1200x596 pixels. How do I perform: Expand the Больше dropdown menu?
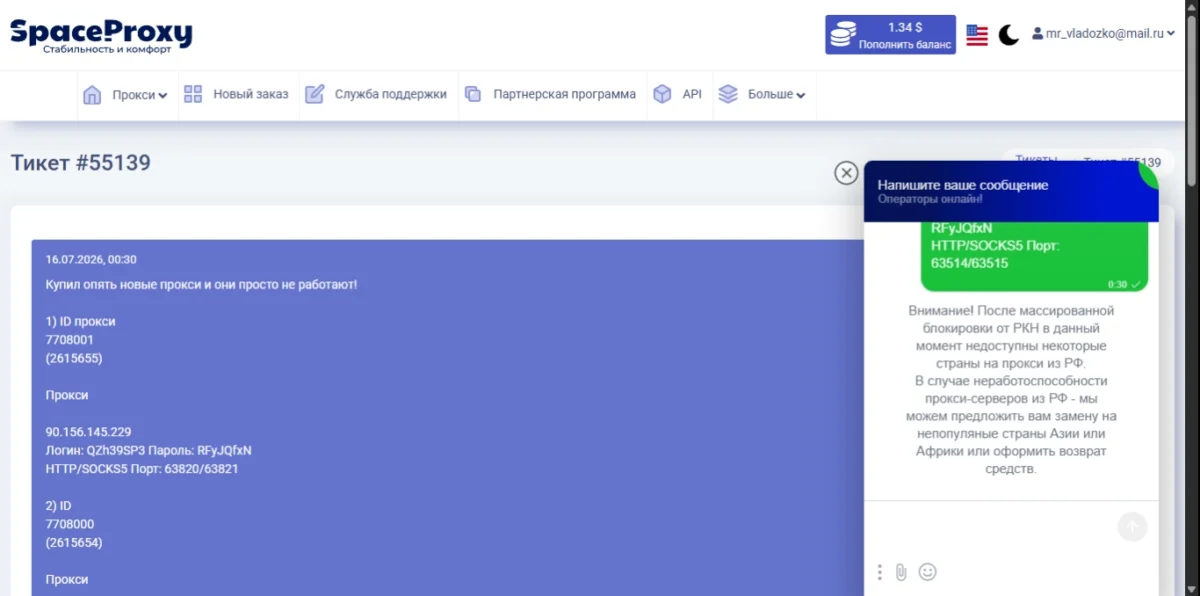click(x=762, y=95)
